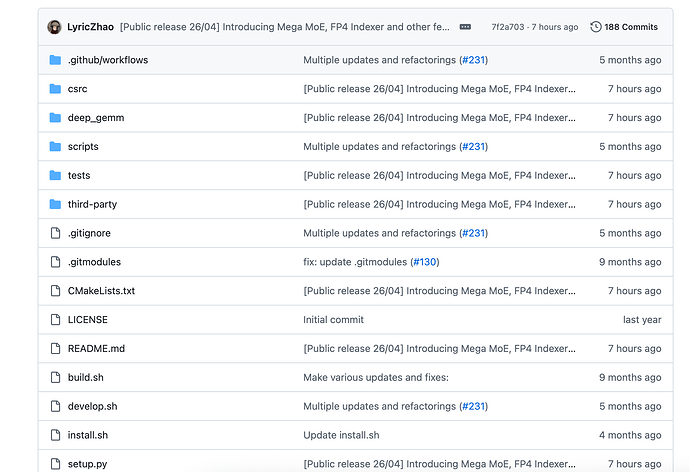
Task: Click the scripts folder icon
Action: (x=55, y=146)
